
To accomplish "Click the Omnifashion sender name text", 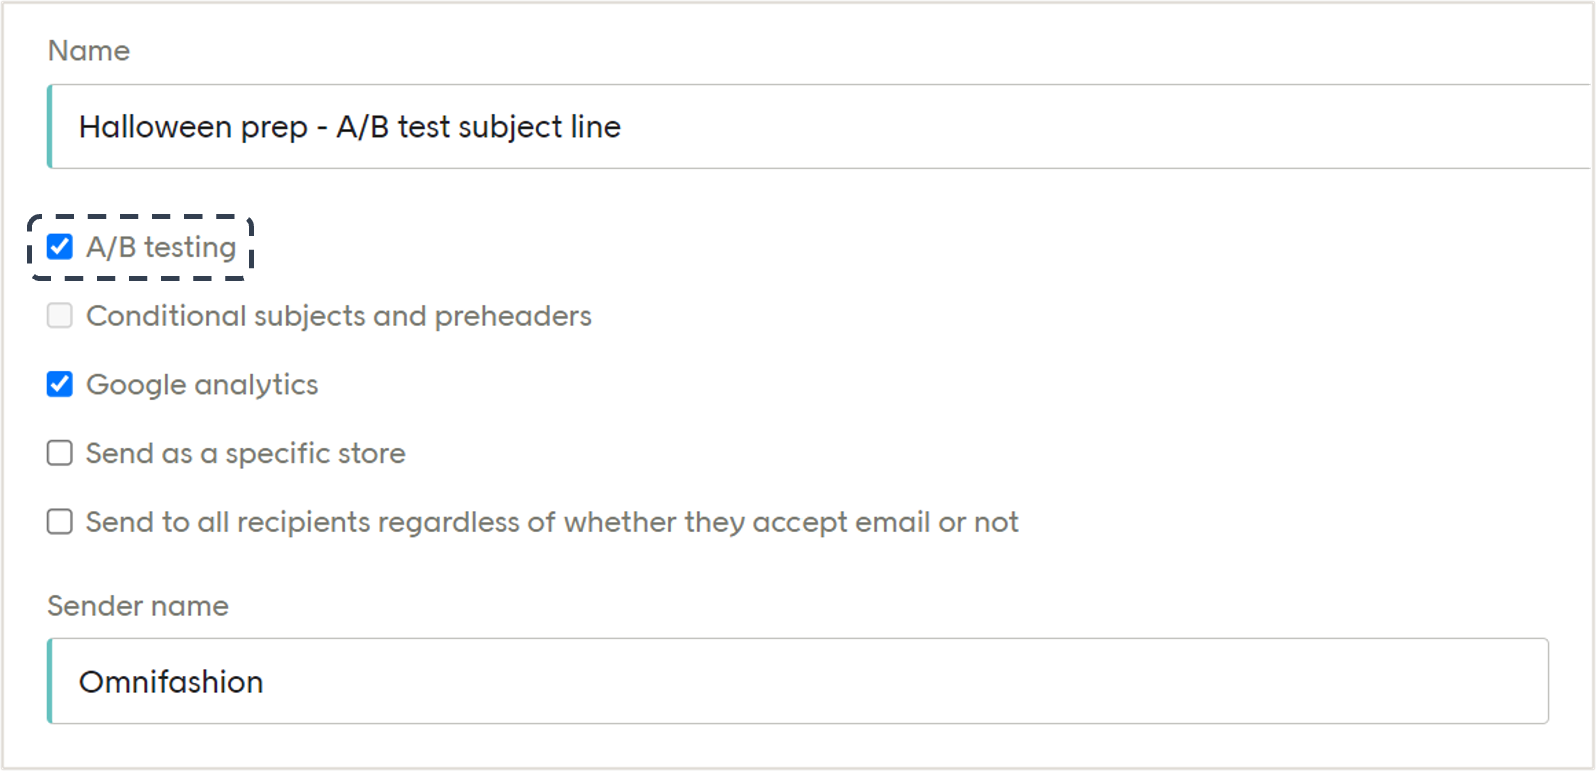I will [171, 681].
